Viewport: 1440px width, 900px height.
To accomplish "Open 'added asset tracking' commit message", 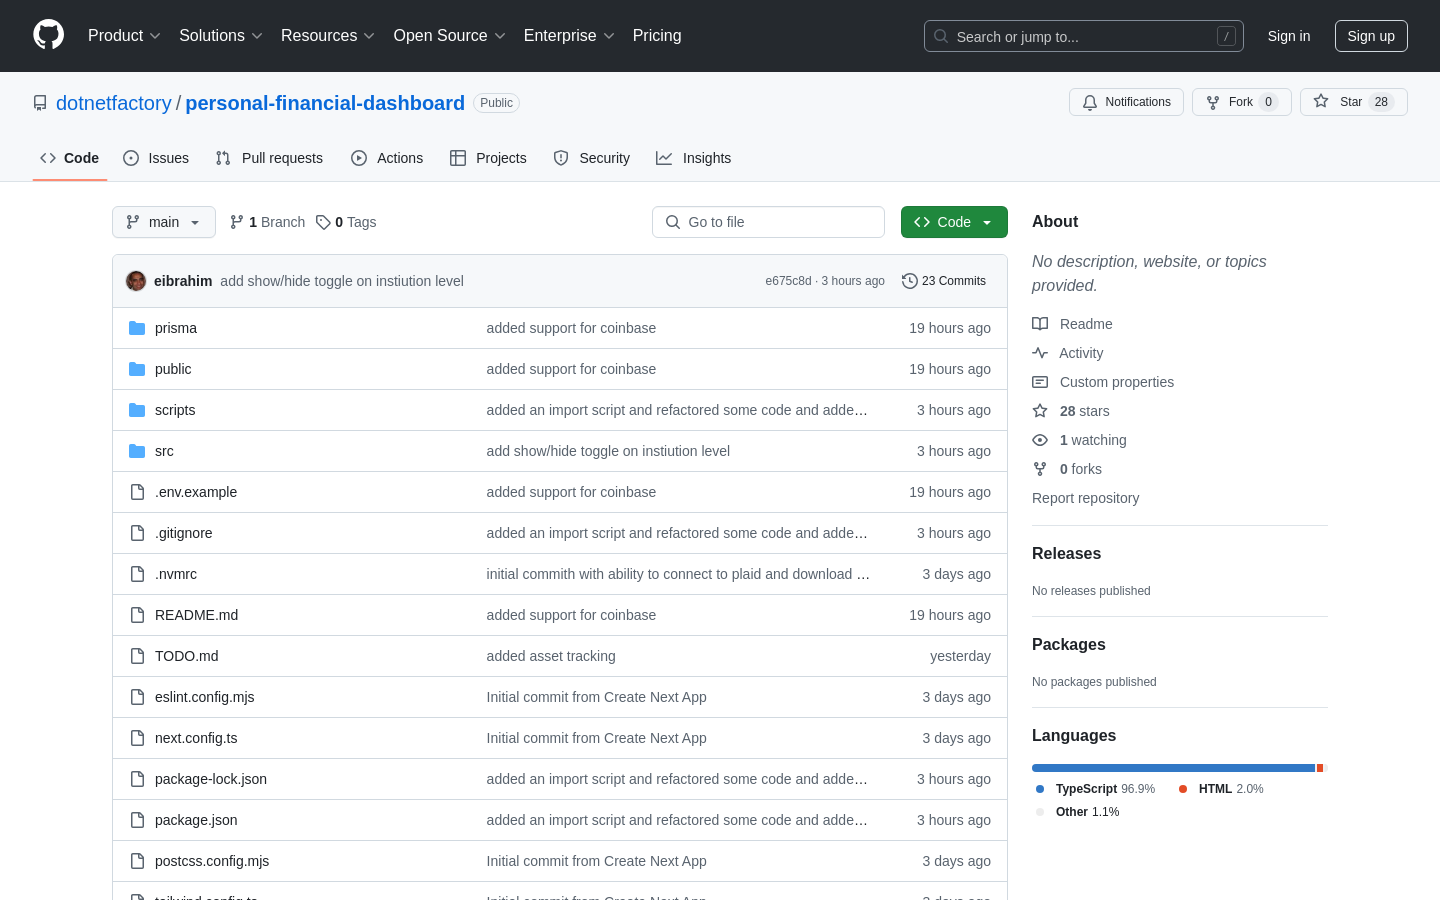I will [x=551, y=656].
